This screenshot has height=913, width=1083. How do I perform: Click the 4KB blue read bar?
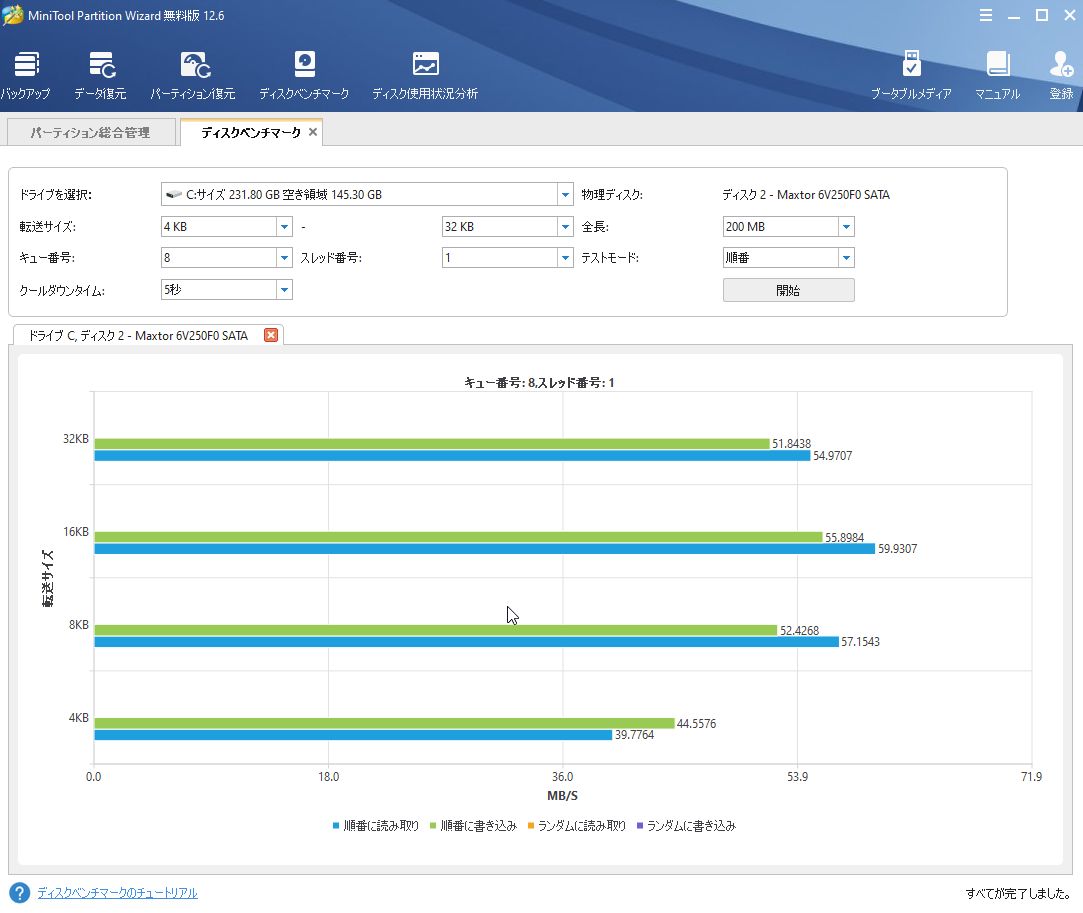pyautogui.click(x=354, y=735)
